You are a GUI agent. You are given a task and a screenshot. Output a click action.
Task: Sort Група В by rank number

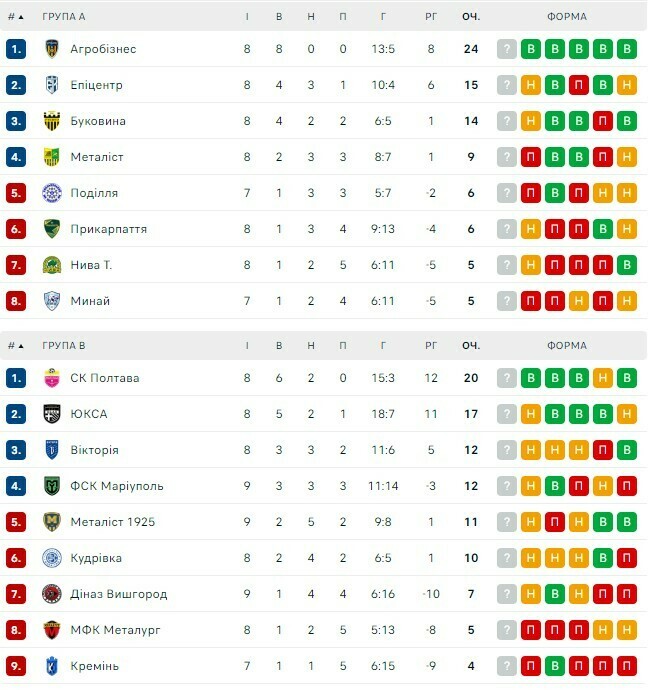(x=15, y=346)
